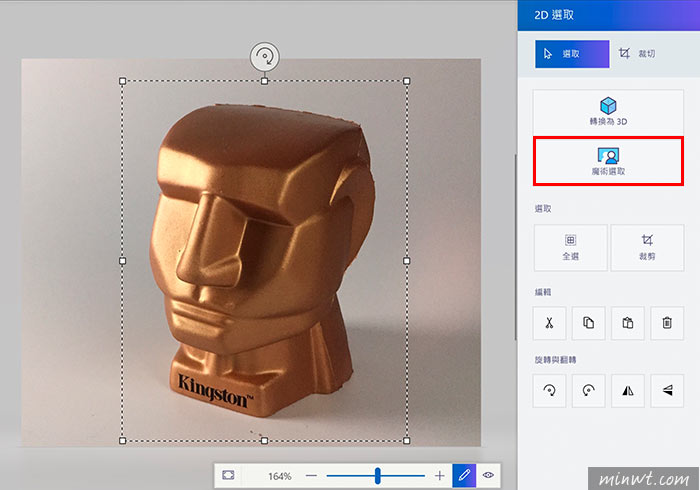Switch to the Crop (裁切) tab
The image size is (700, 490).
point(637,54)
